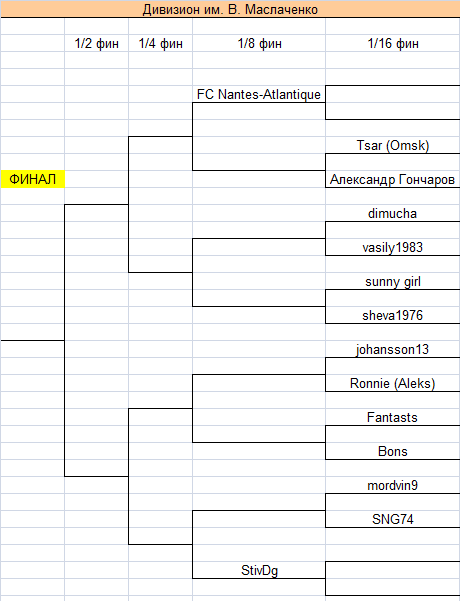Select the Ronnie (Aleks) cell
Viewport: 460px width, 601px height.
coord(393,383)
